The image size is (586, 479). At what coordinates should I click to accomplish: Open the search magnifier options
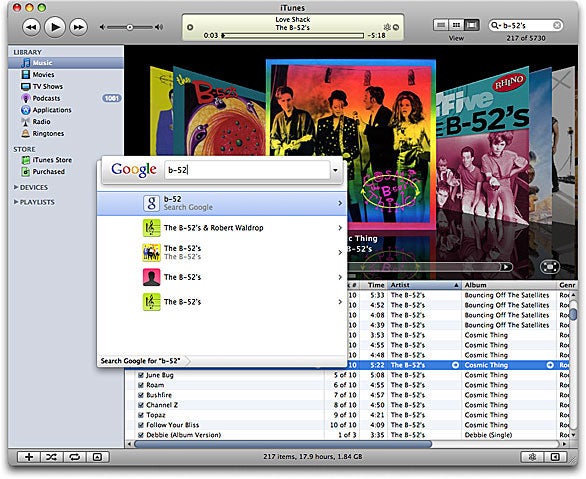click(495, 25)
